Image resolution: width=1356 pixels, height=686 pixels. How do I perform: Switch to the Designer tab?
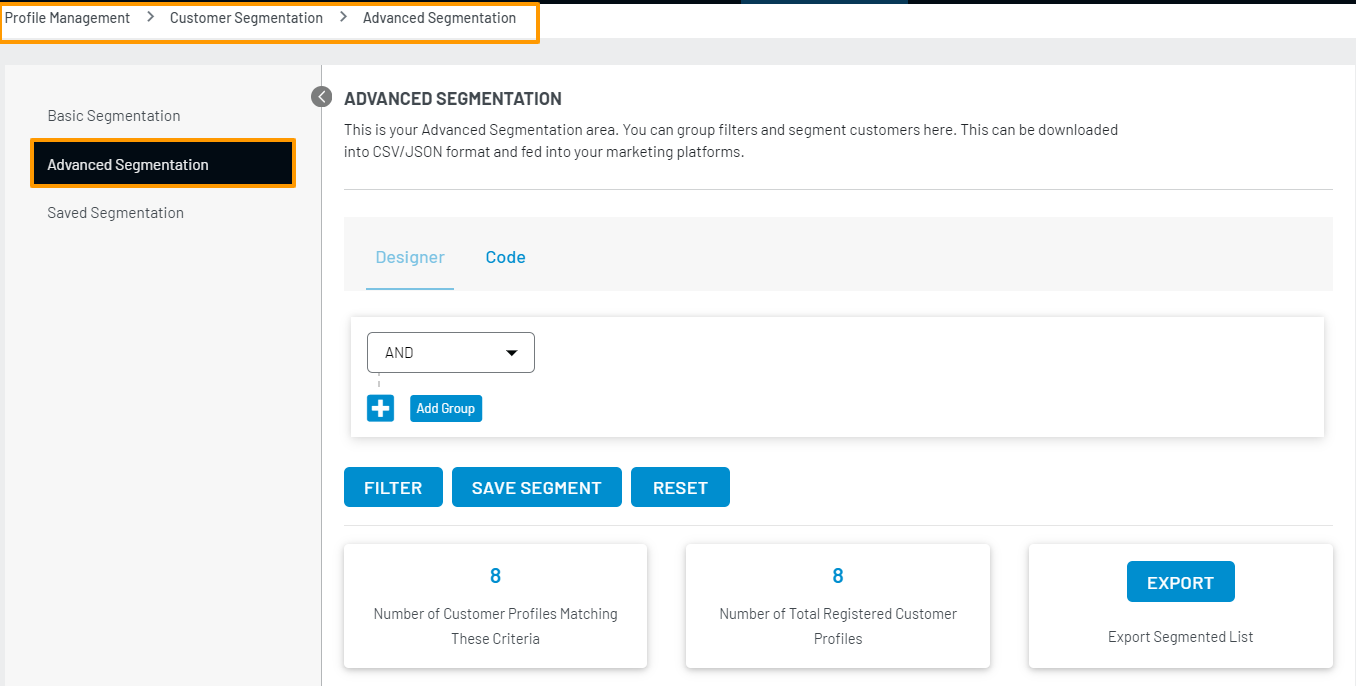(x=410, y=257)
